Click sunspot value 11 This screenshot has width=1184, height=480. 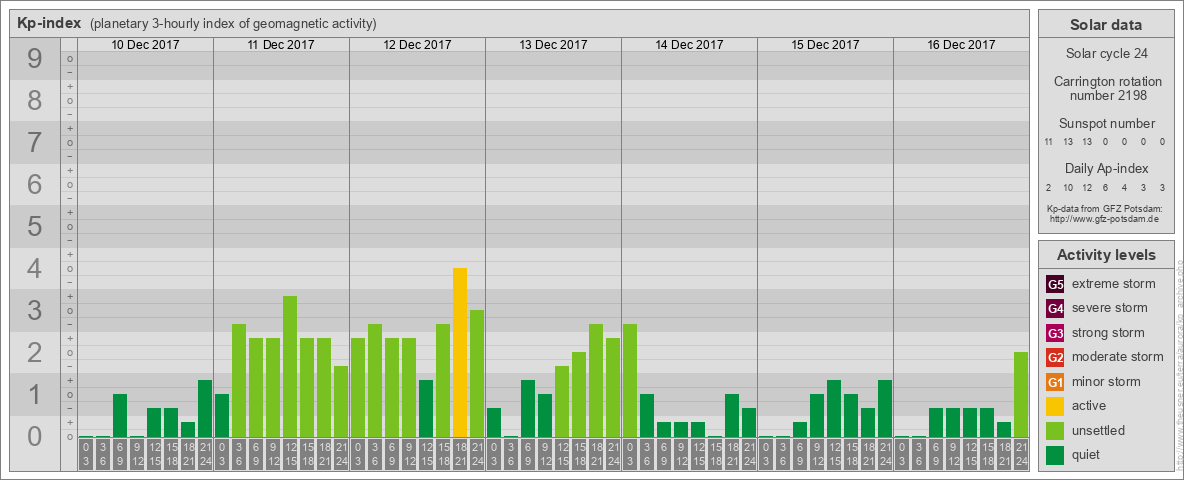tap(1049, 142)
